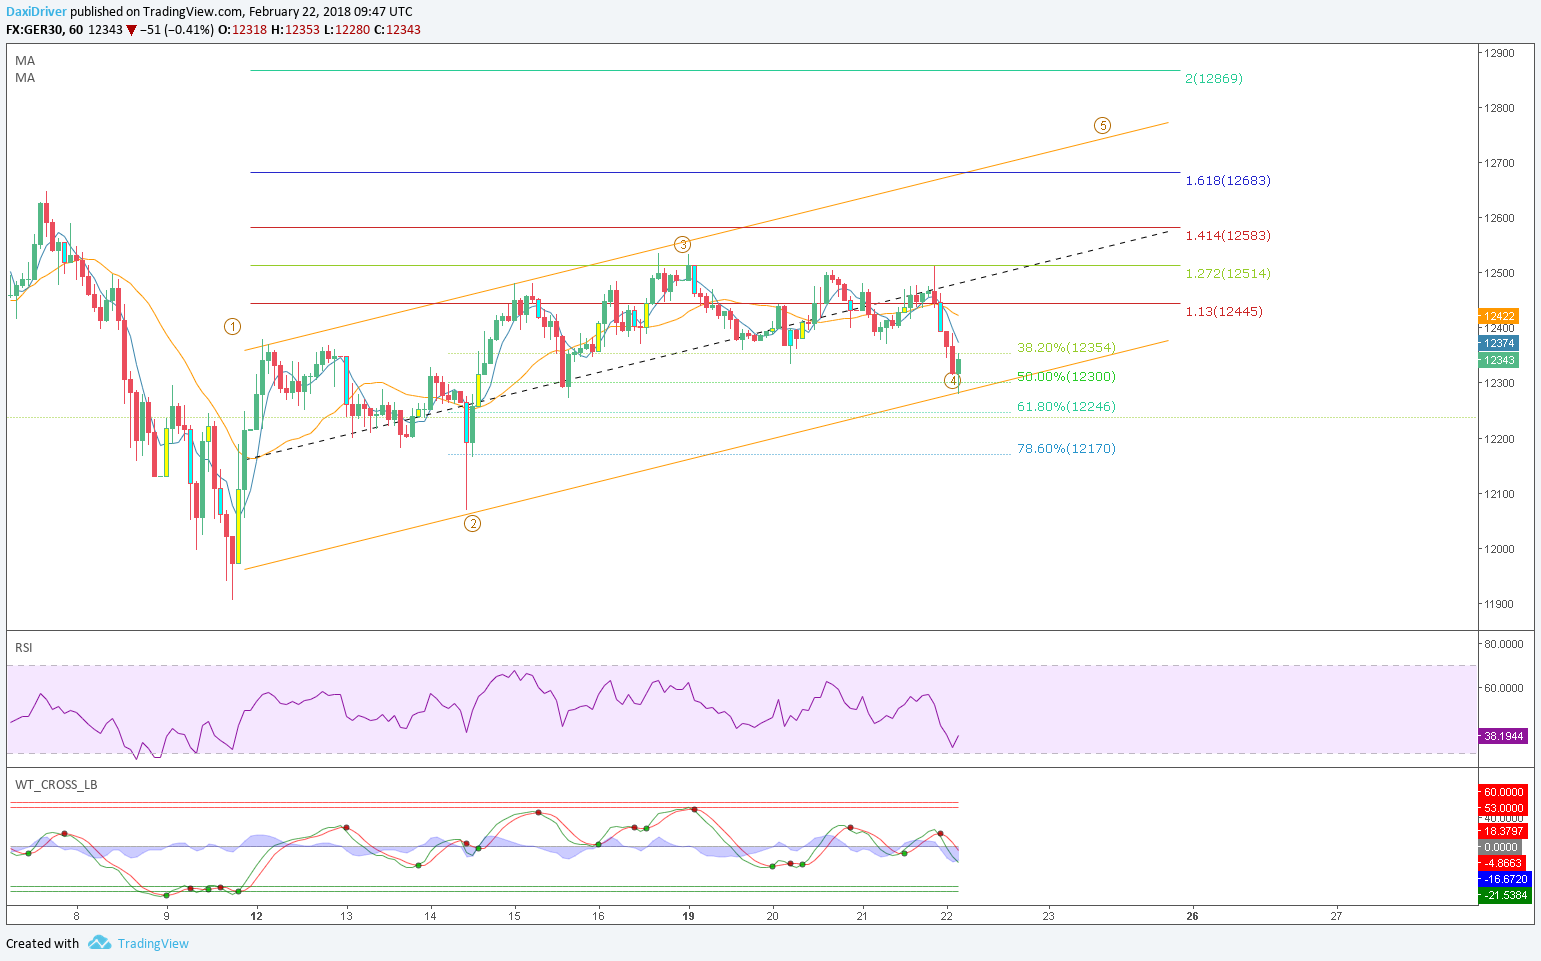
Task: Click the 12100 price axis label
Action: (1499, 494)
